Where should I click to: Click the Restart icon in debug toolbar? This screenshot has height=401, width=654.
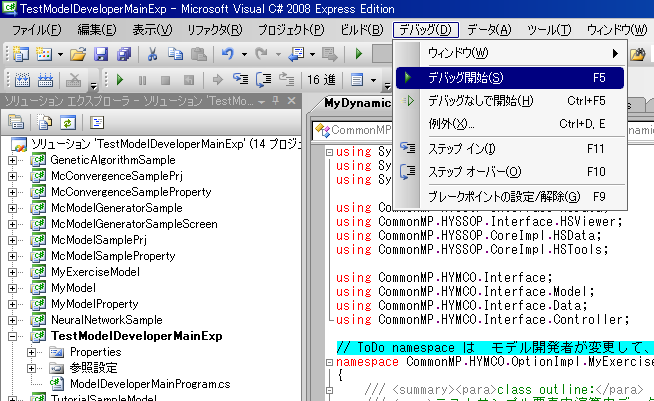(189, 80)
